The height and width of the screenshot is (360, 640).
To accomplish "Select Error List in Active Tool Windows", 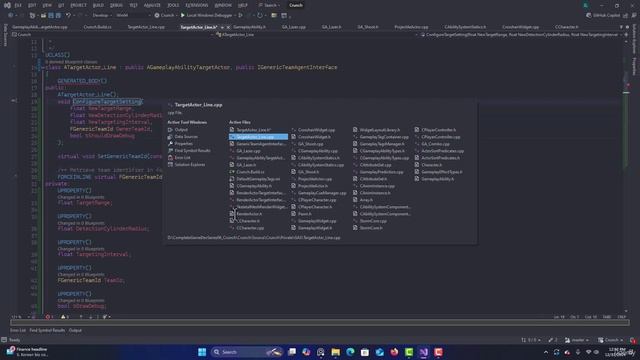I will (179, 158).
